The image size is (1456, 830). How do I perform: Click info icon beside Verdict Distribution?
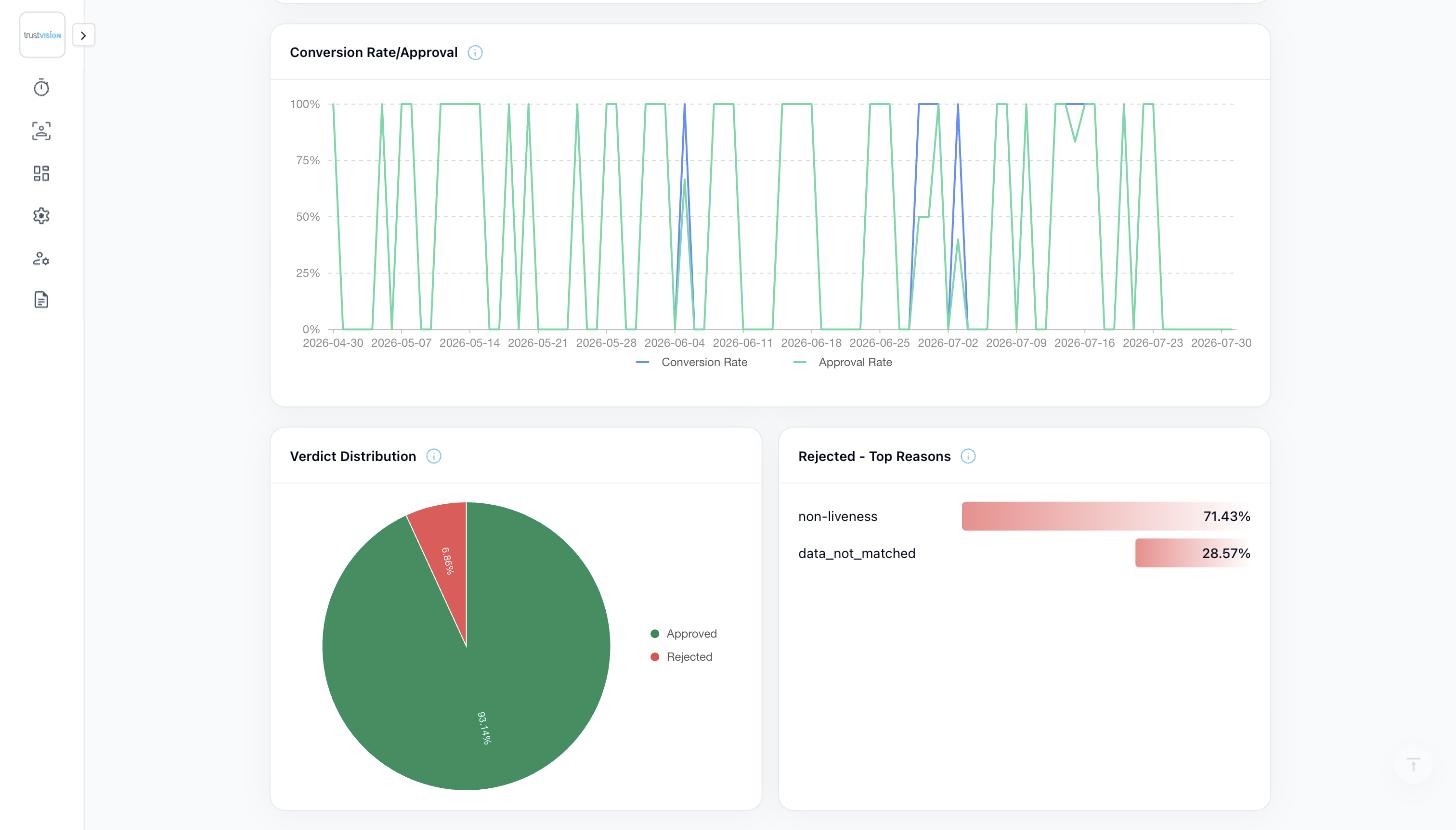[434, 456]
